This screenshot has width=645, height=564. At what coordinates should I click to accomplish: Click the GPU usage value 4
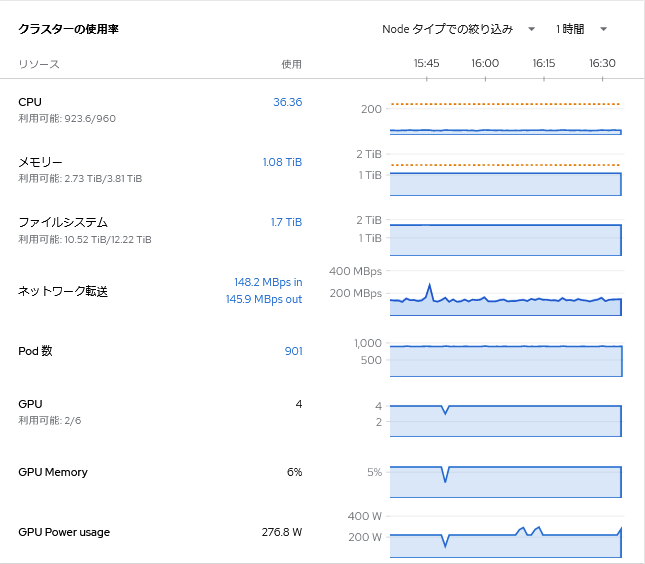pos(299,404)
